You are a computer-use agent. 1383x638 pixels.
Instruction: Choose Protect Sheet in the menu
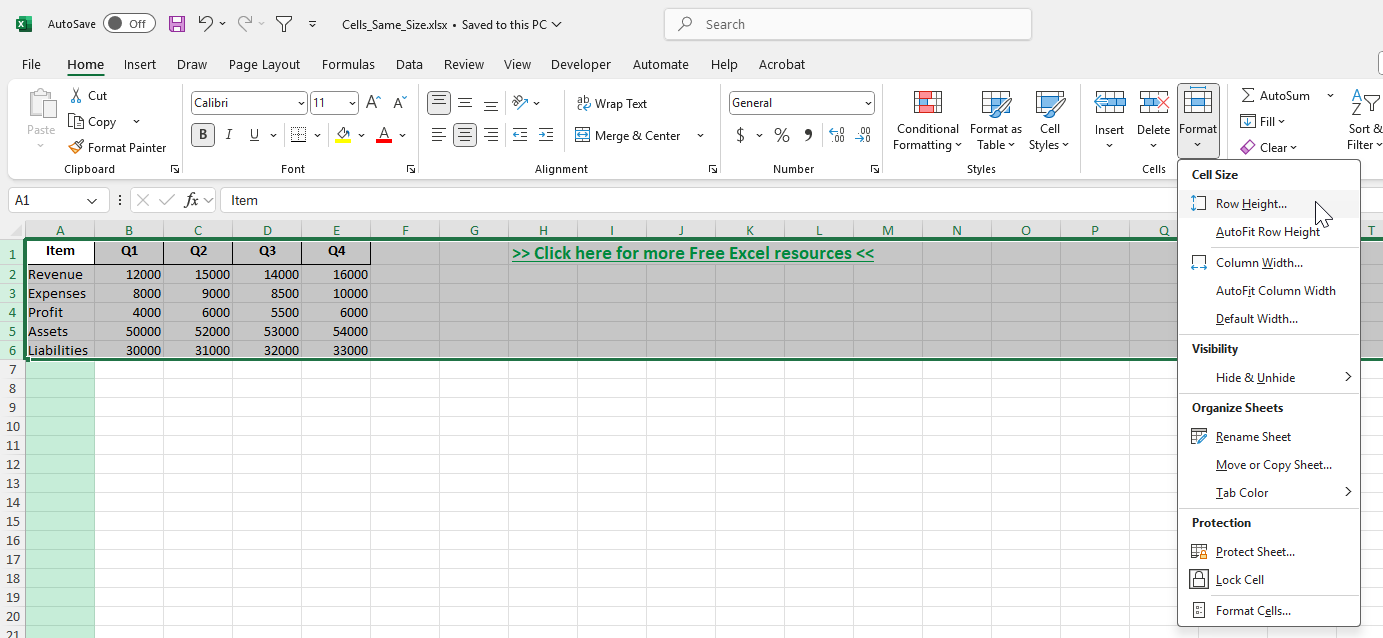pyautogui.click(x=1270, y=551)
